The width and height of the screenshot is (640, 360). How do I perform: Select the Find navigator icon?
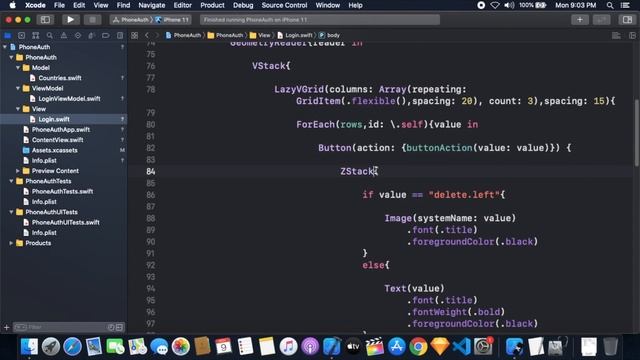click(49, 36)
